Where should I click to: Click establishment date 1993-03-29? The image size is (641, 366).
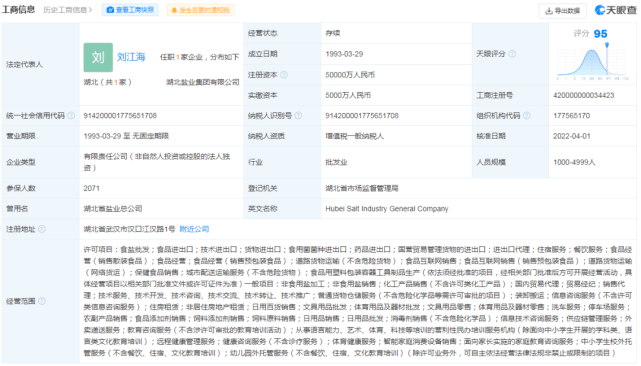[344, 54]
